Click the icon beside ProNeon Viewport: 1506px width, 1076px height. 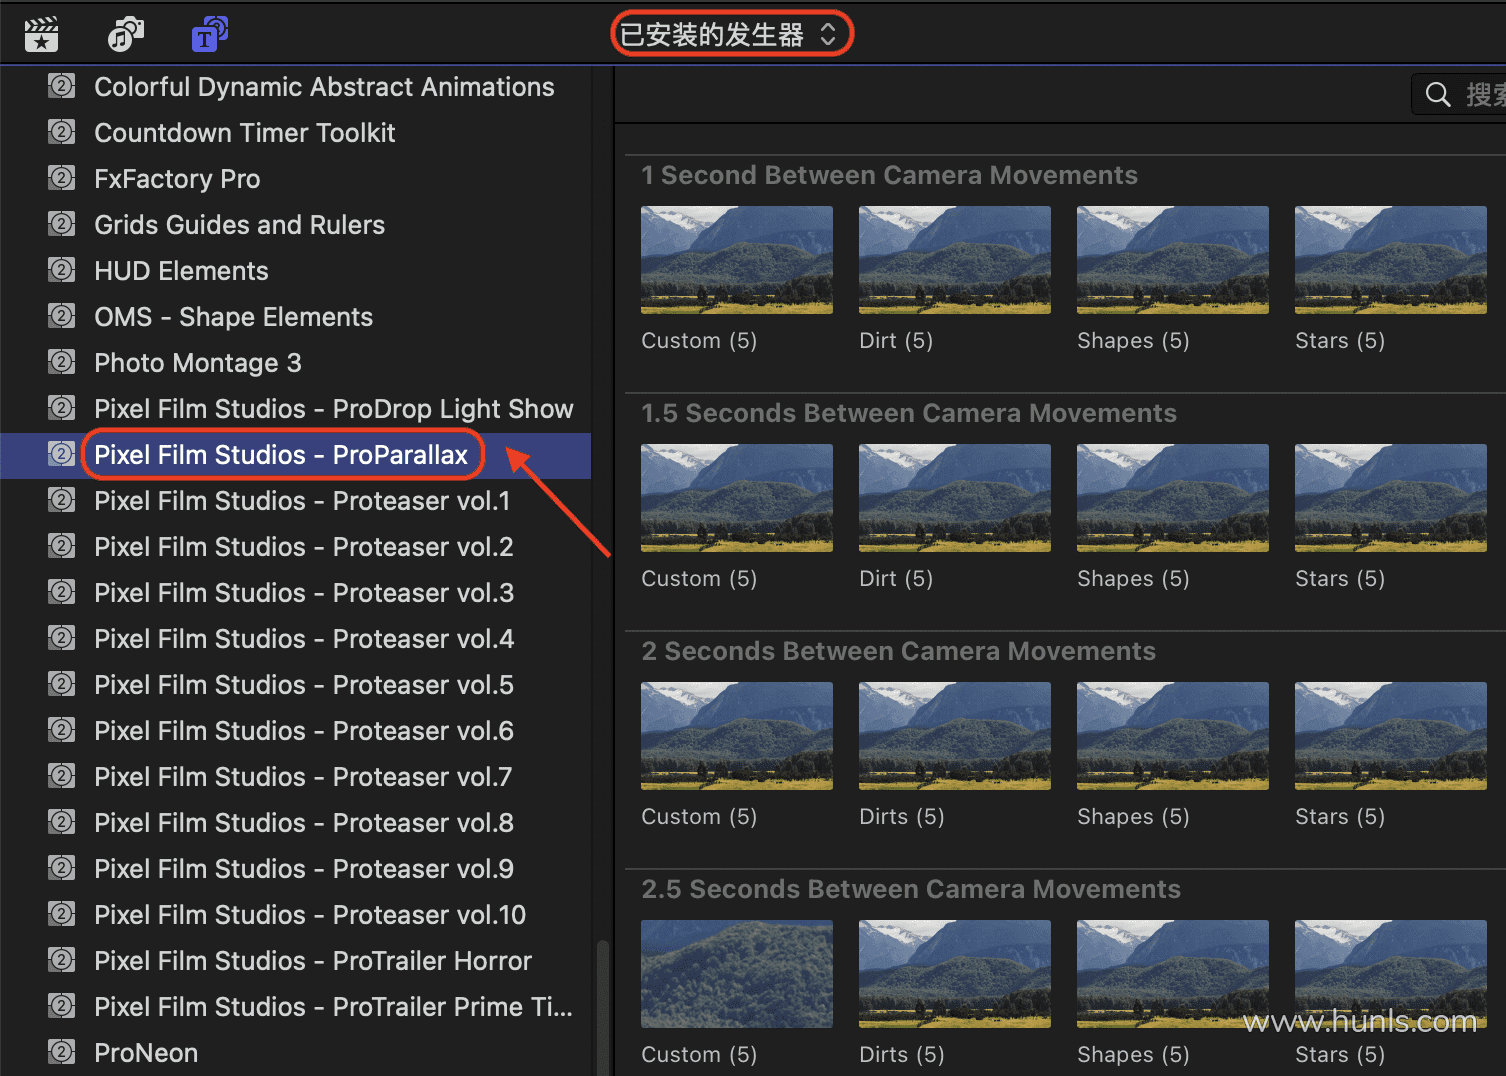point(62,1052)
